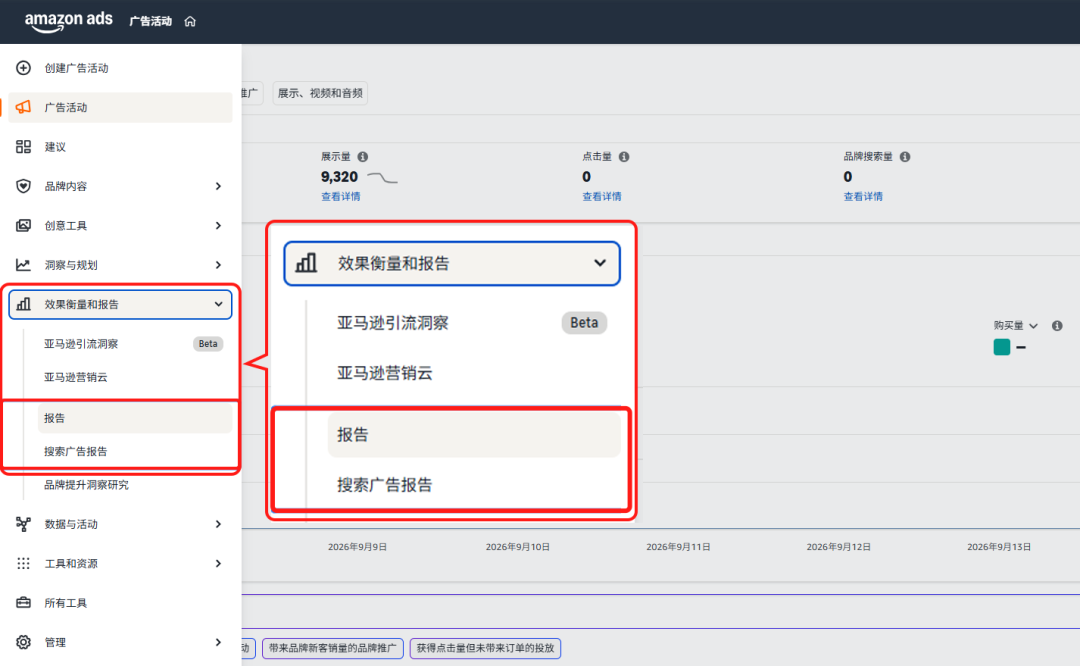Click 带来品牌新客销量的品牌推广 filter button

coord(333,648)
